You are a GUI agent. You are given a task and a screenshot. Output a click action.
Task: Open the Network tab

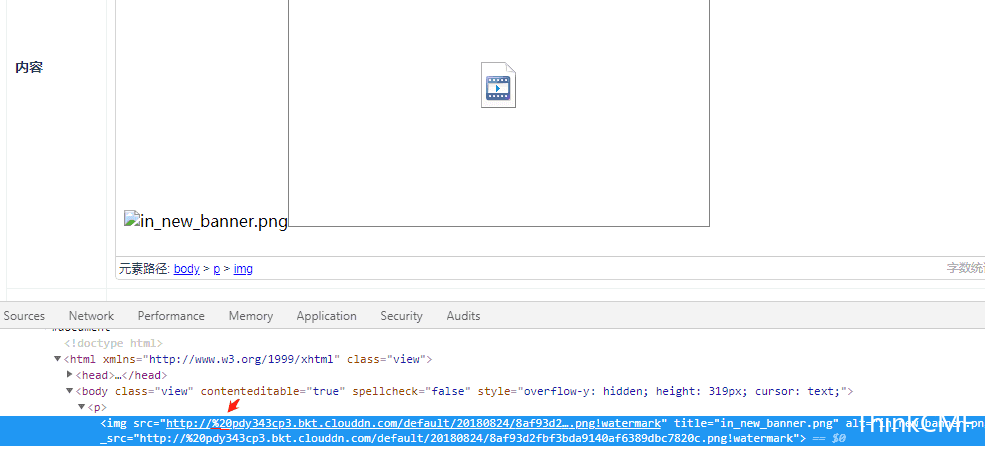click(x=91, y=316)
